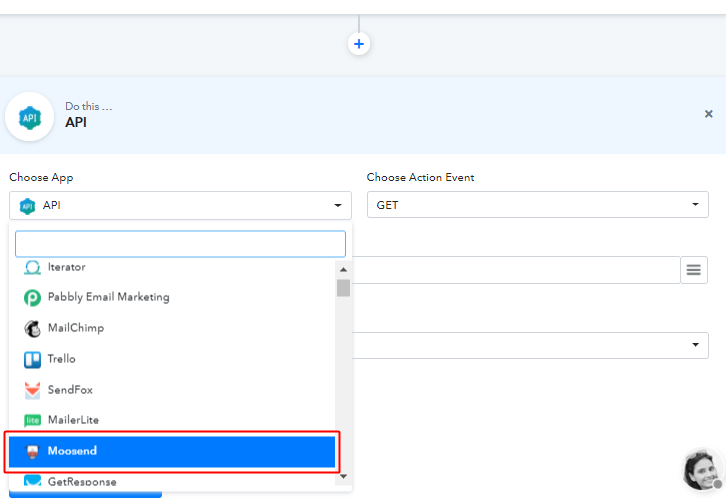Open the hamburger menu beside endpoint field
This screenshot has width=726, height=500.
coord(694,270)
